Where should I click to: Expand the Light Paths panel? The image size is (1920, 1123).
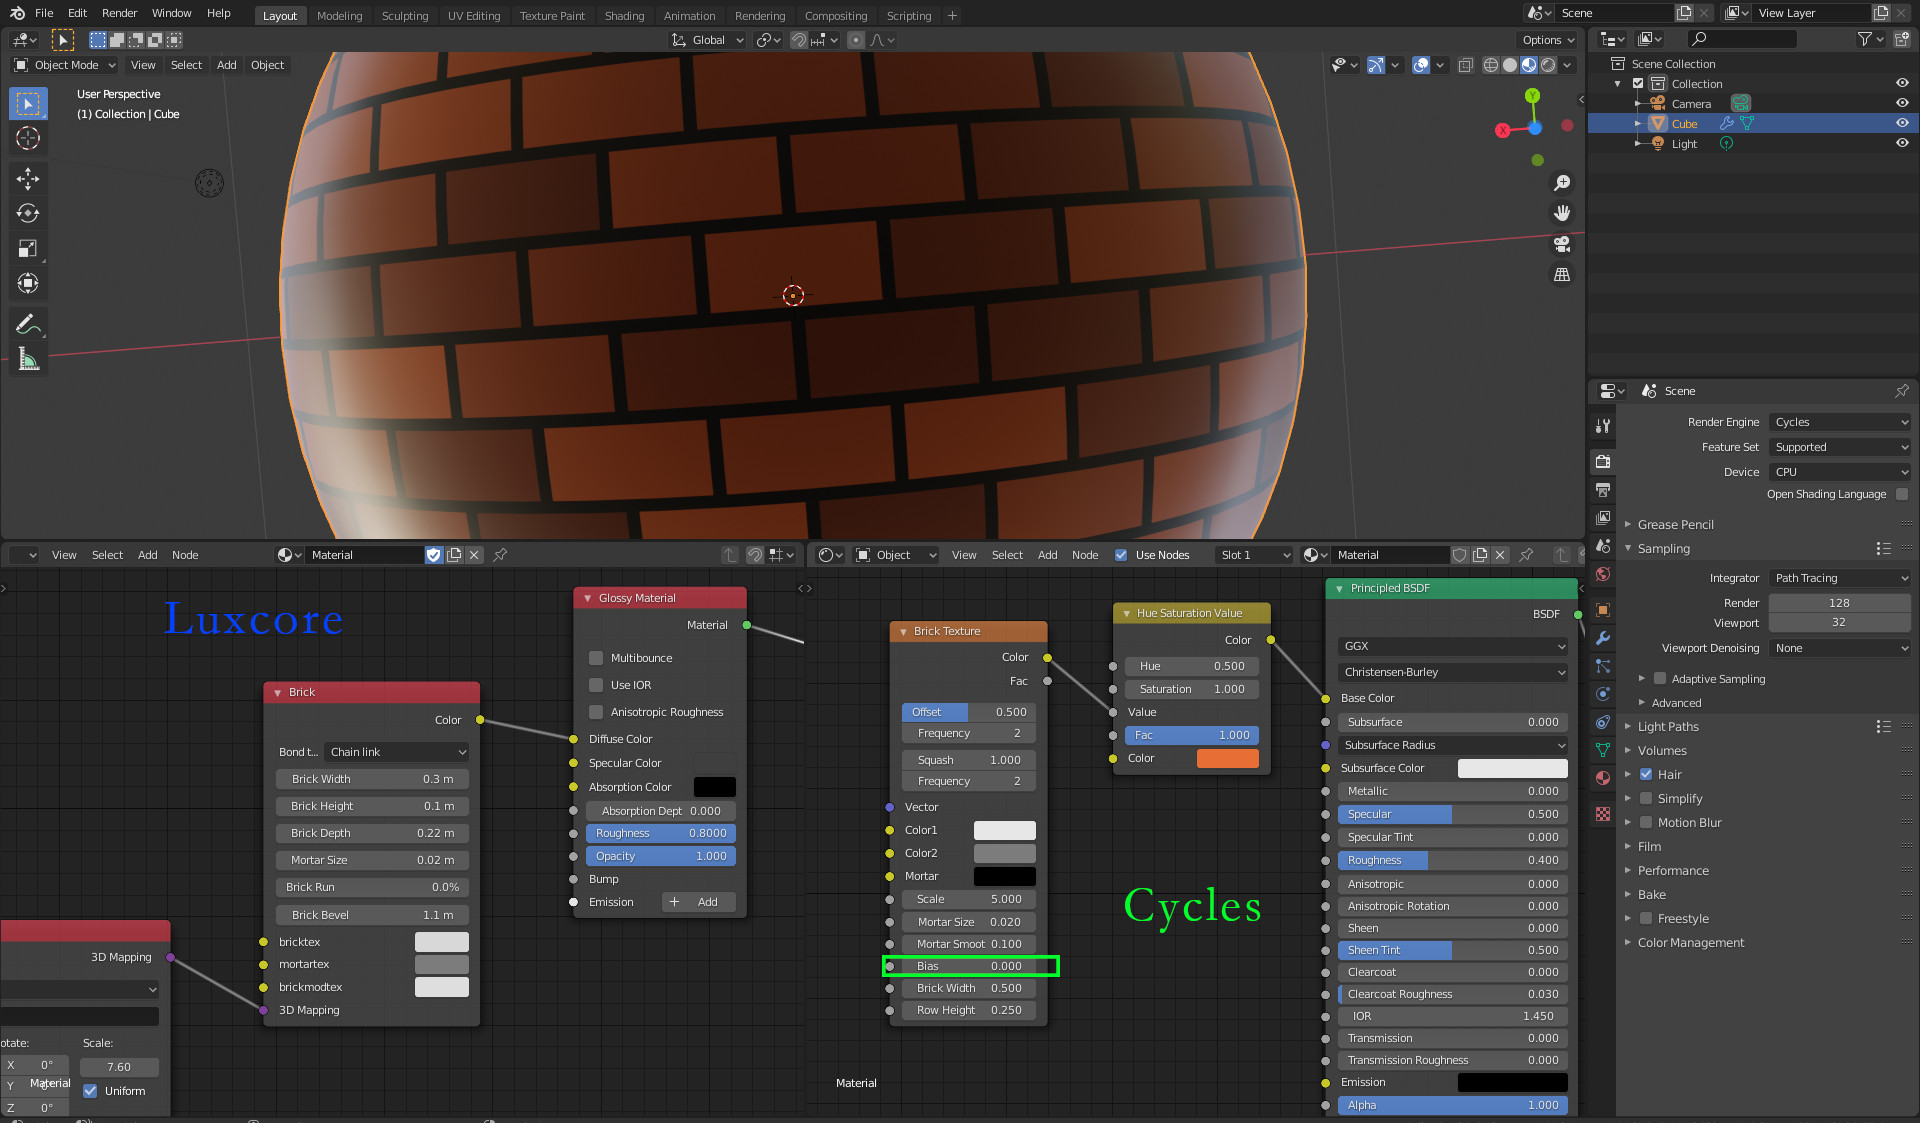coord(1668,727)
